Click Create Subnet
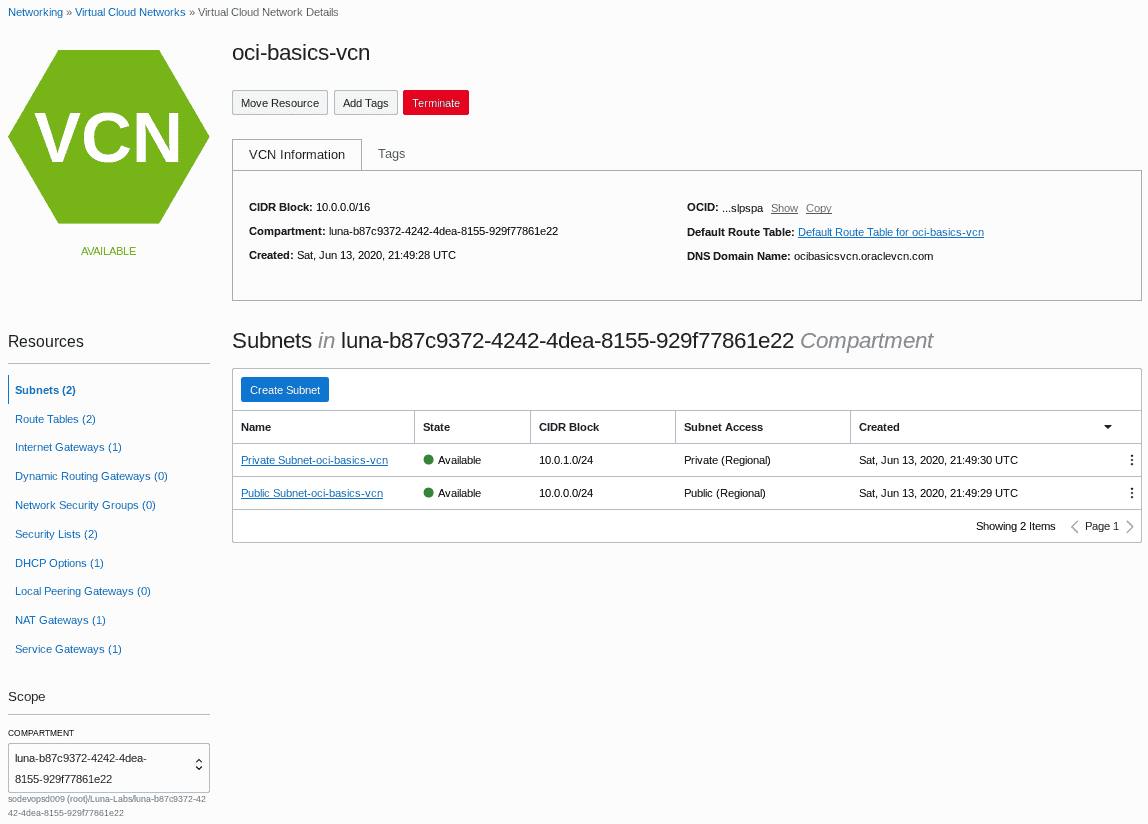1148x824 pixels. 284,389
